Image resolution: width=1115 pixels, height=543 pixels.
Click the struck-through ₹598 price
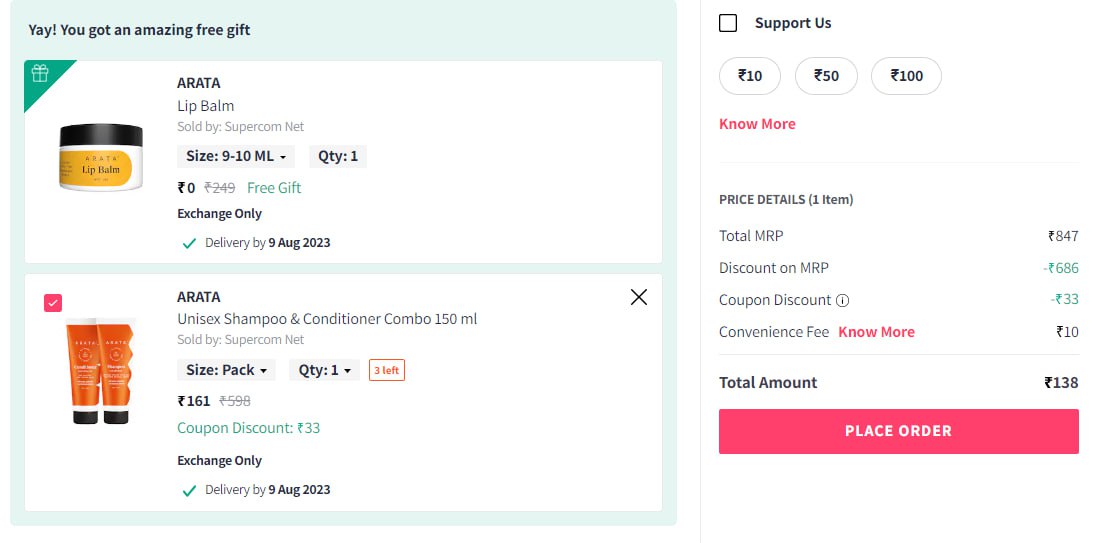[x=235, y=402]
